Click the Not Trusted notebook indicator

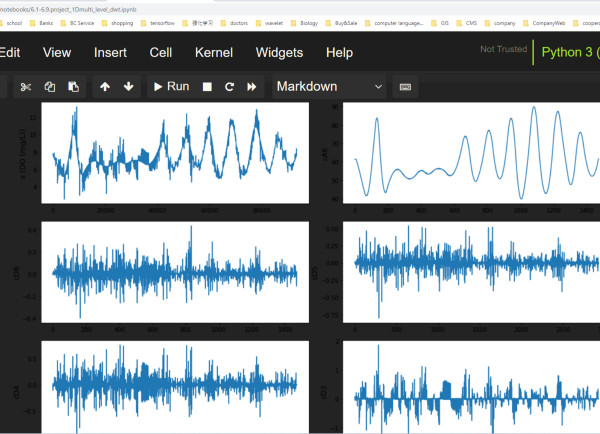[501, 49]
